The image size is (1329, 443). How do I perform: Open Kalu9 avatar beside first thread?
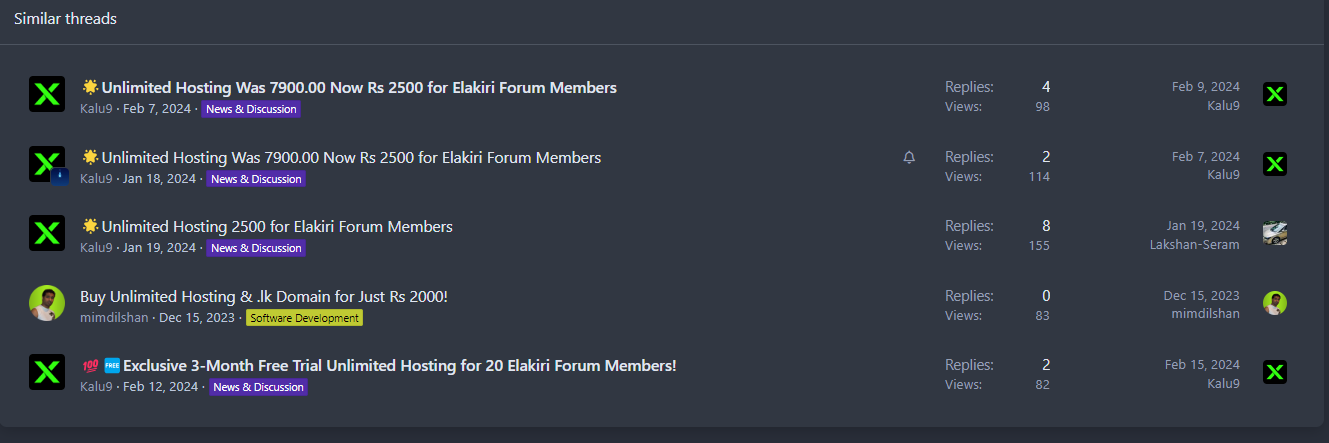tap(47, 94)
